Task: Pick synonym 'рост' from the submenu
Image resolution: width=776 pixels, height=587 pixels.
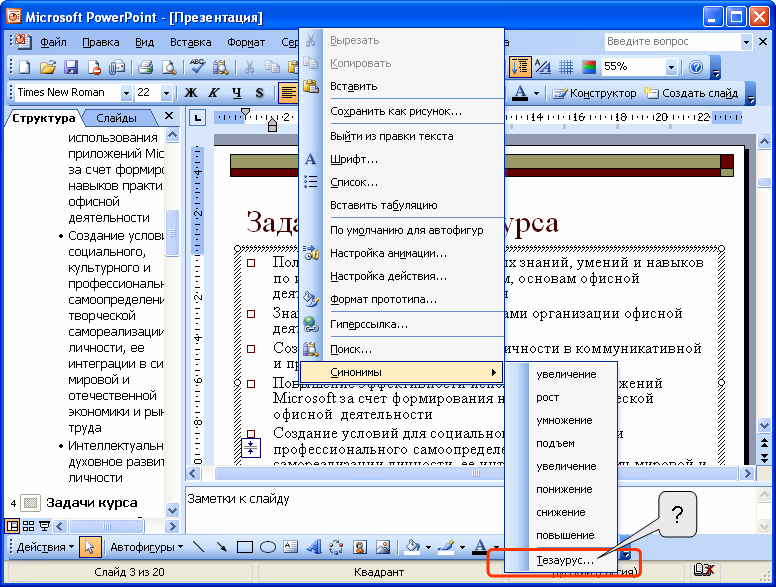Action: point(561,397)
